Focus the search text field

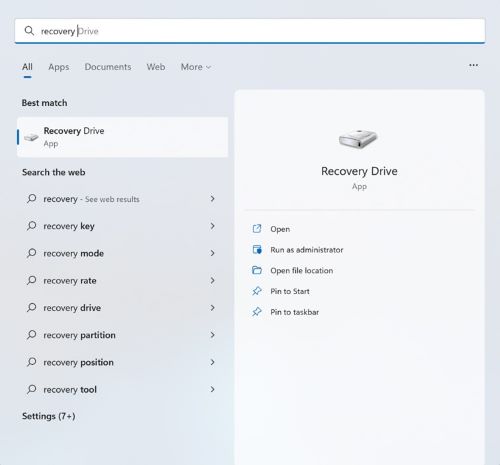(250, 31)
